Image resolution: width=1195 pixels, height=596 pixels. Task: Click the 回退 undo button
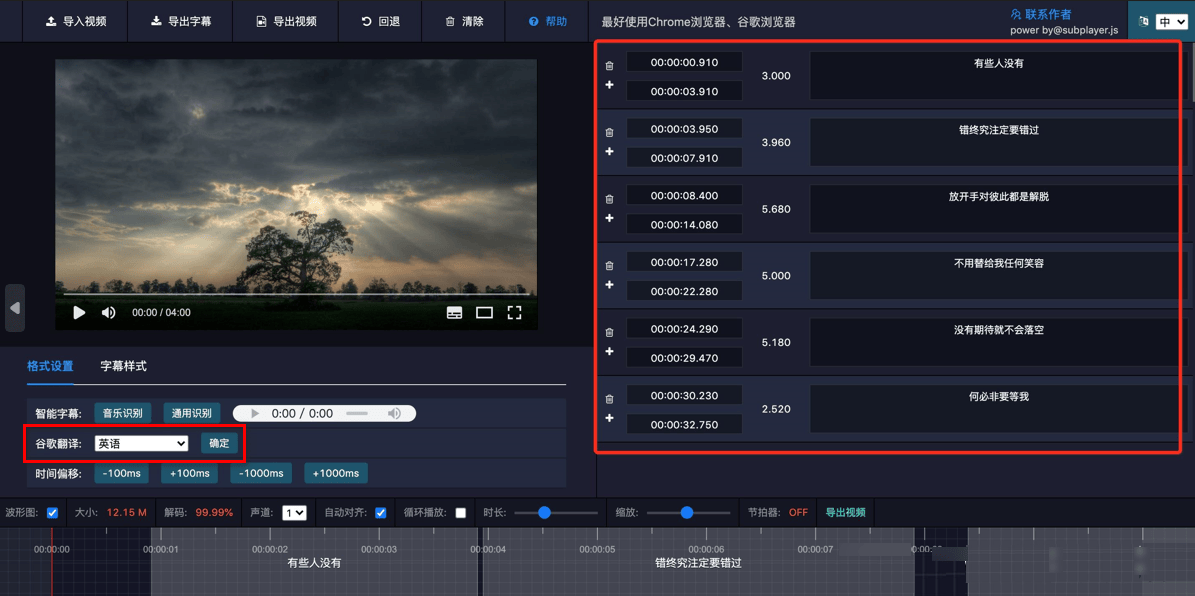(380, 21)
